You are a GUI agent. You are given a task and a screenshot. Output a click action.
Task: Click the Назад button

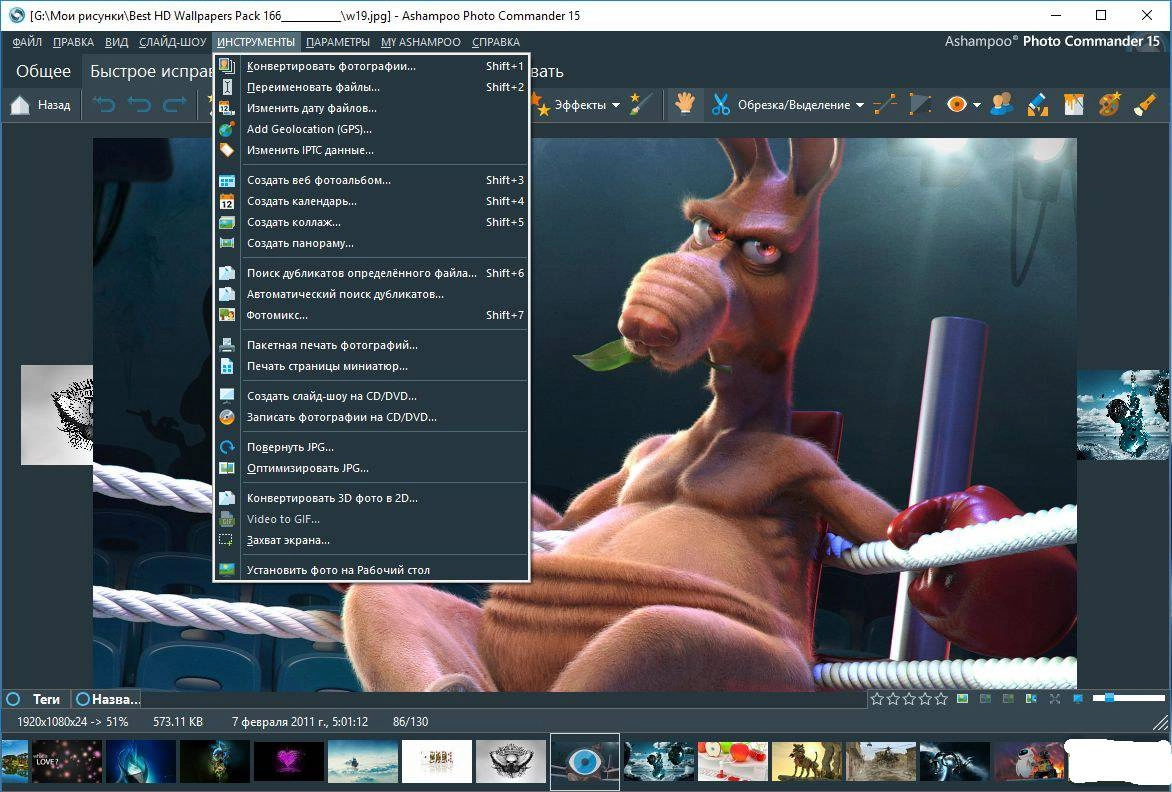click(41, 105)
